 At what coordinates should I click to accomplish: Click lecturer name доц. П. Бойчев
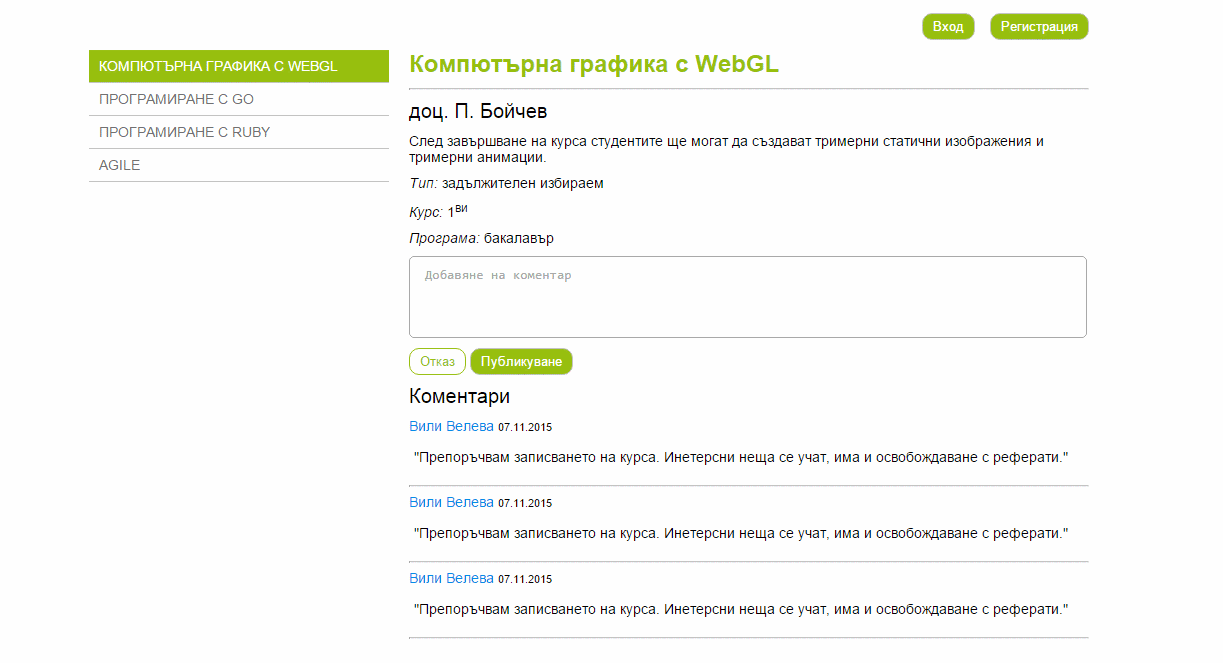point(478,112)
